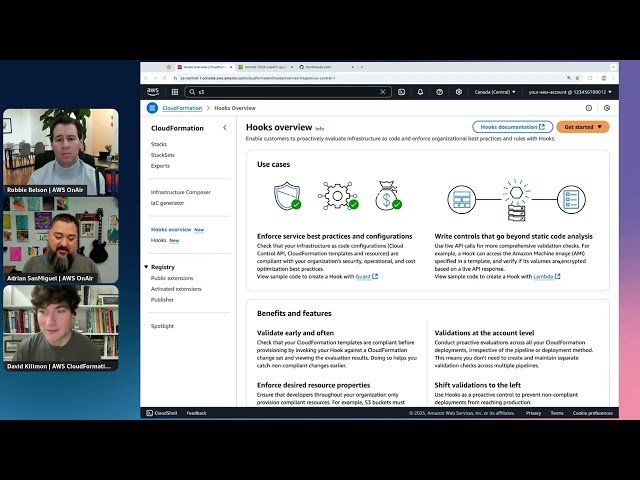
Task: Open the Lambda sample code link
Action: (x=547, y=276)
